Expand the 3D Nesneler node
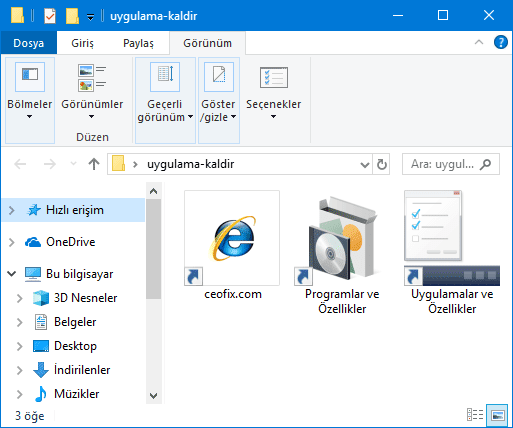This screenshot has height=428, width=513. tap(20, 298)
